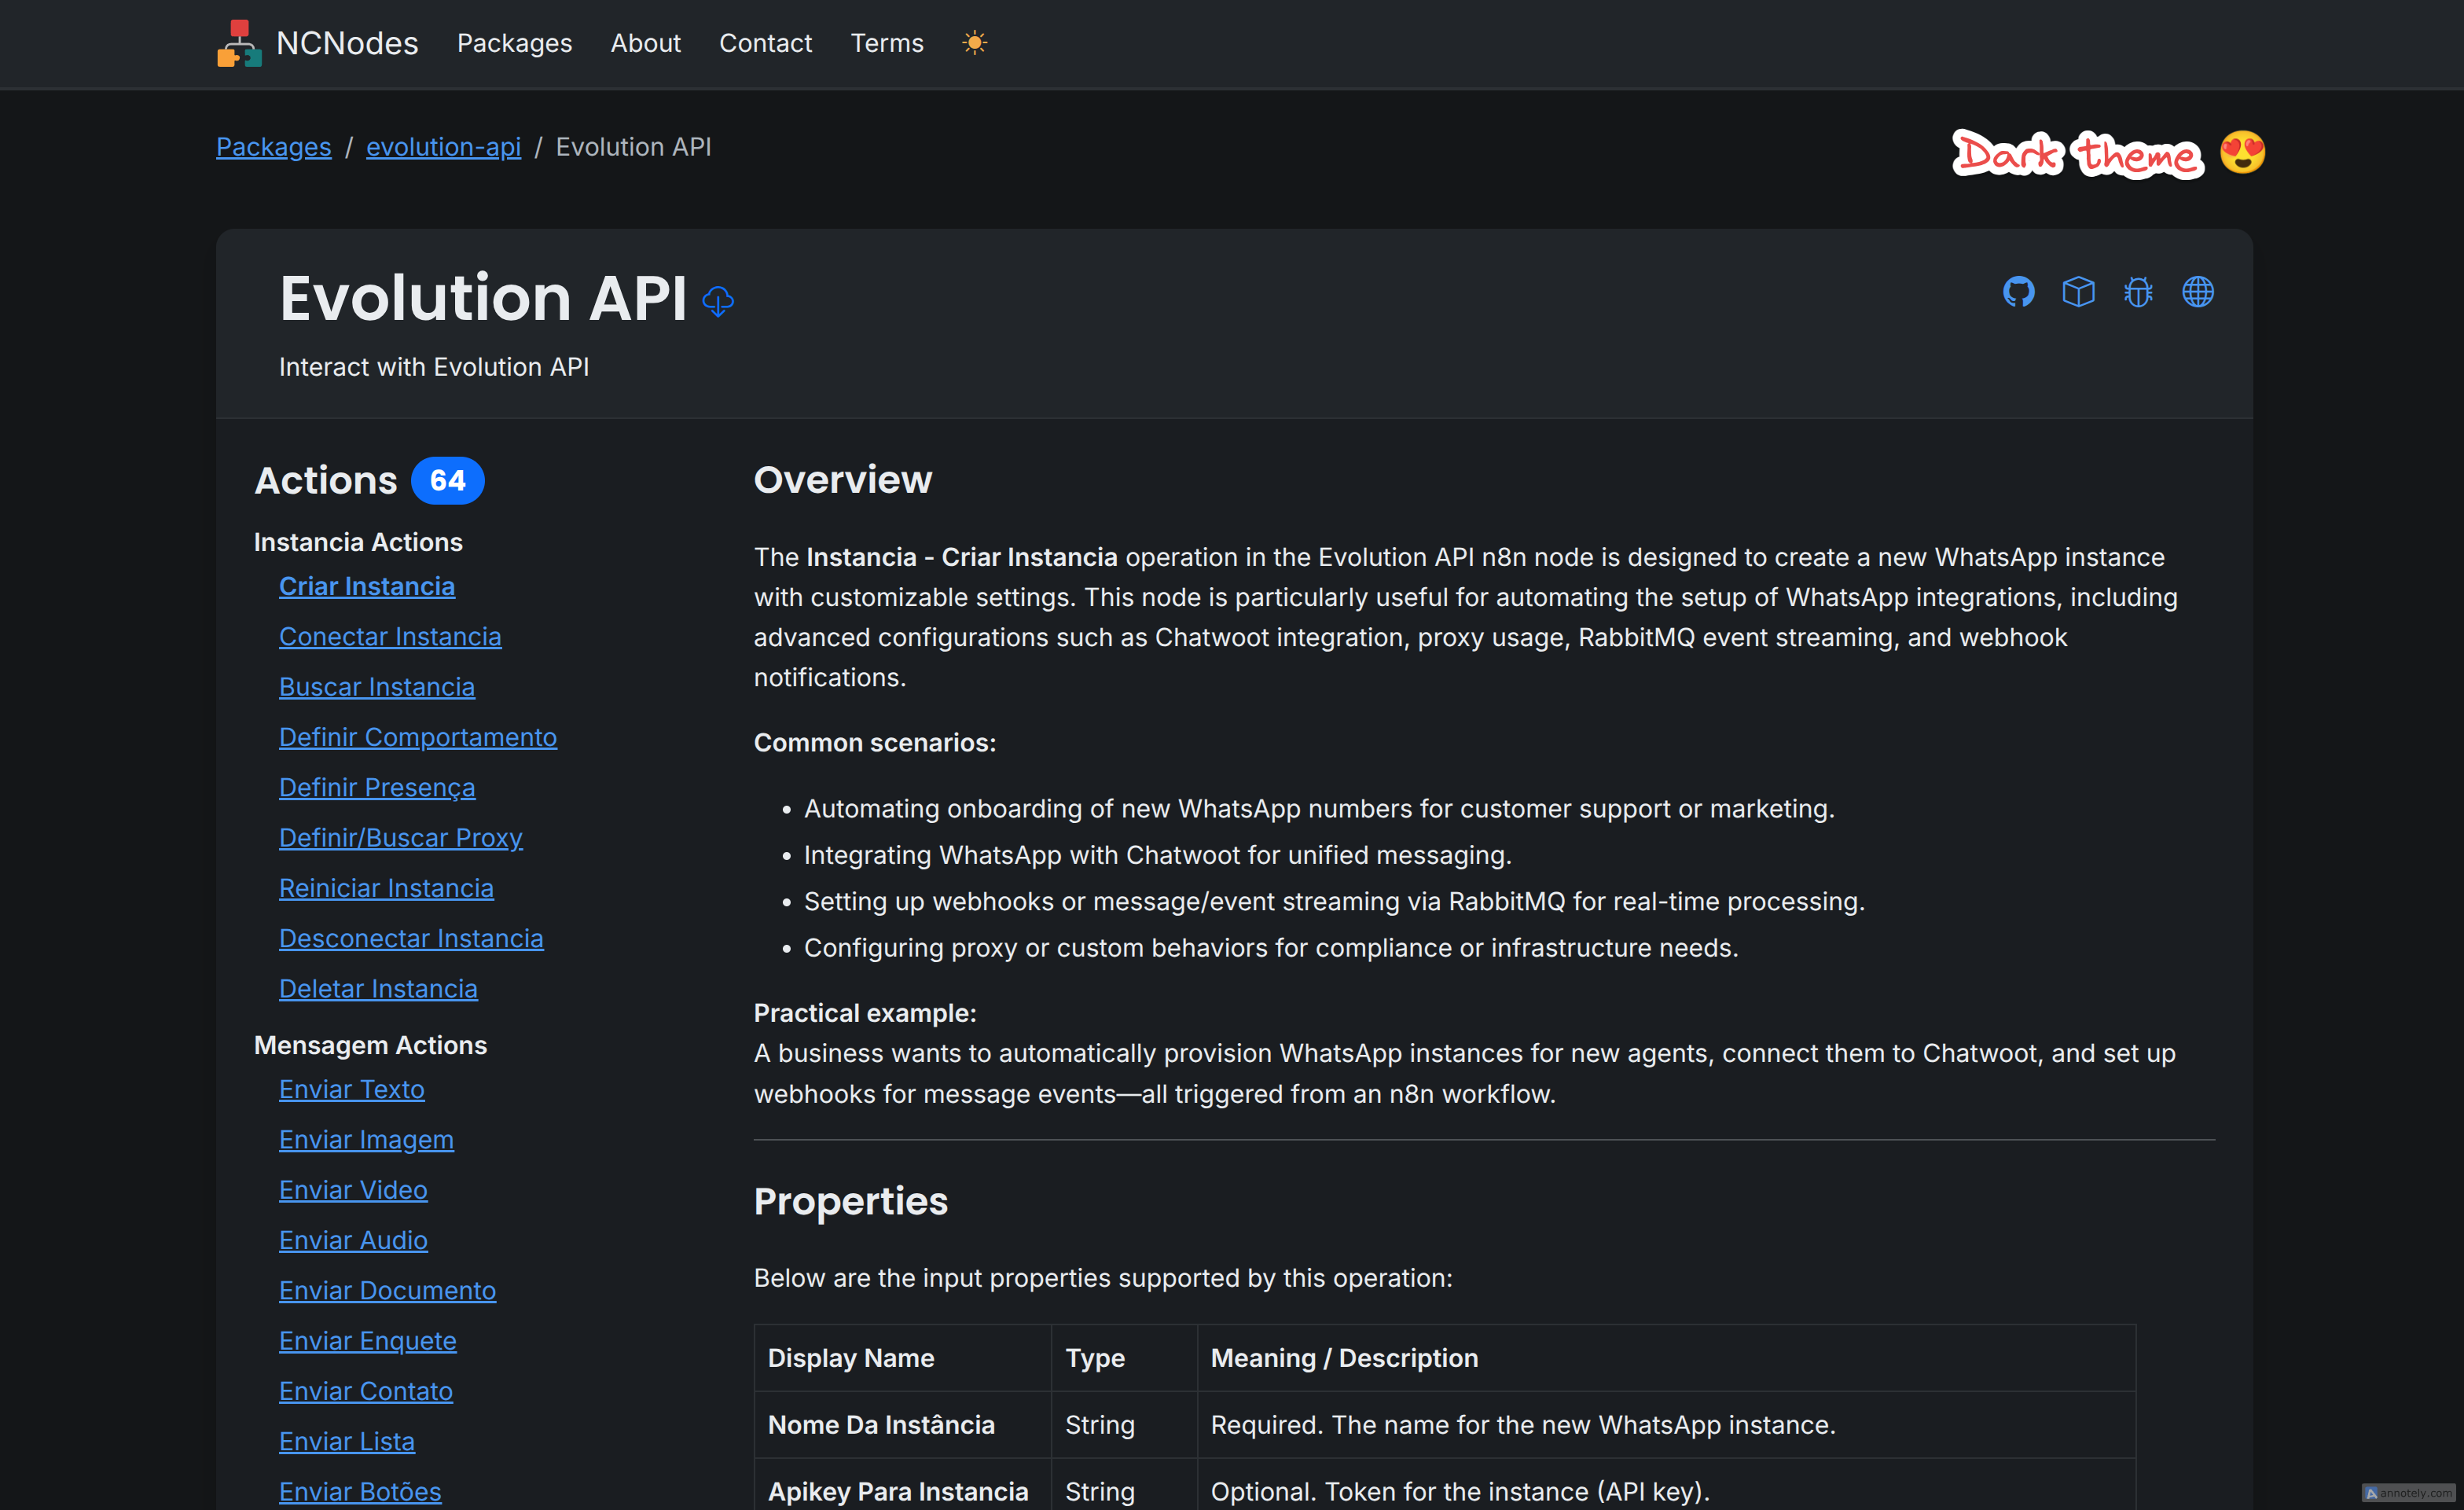Open the bug report icon
Image resolution: width=2464 pixels, height=1510 pixels.
(x=2138, y=292)
